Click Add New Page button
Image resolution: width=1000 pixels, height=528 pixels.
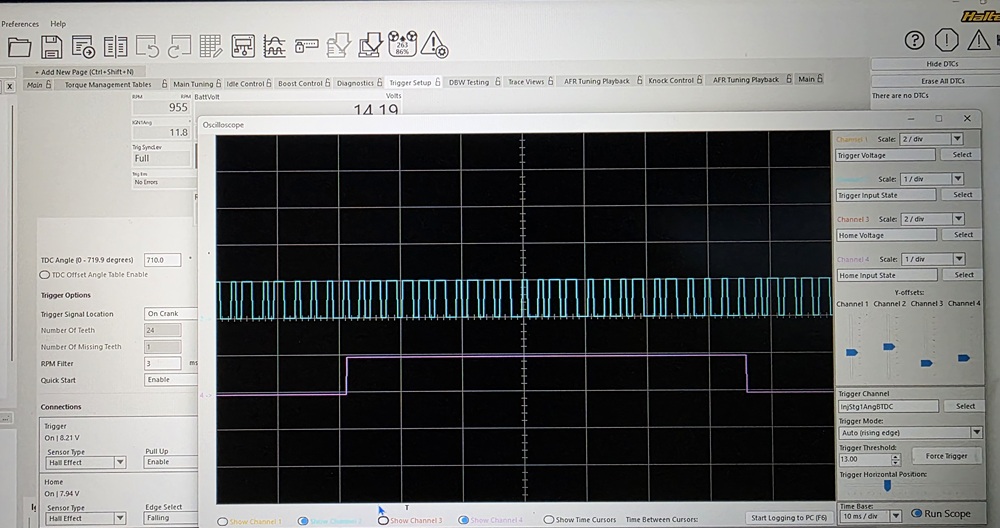84,72
